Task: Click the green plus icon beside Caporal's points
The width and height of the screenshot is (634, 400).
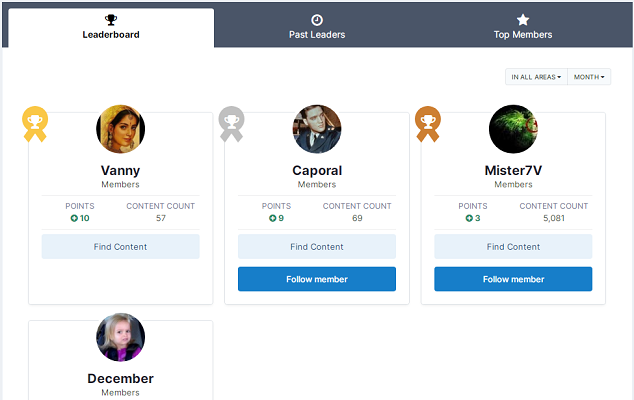Action: coord(270,218)
